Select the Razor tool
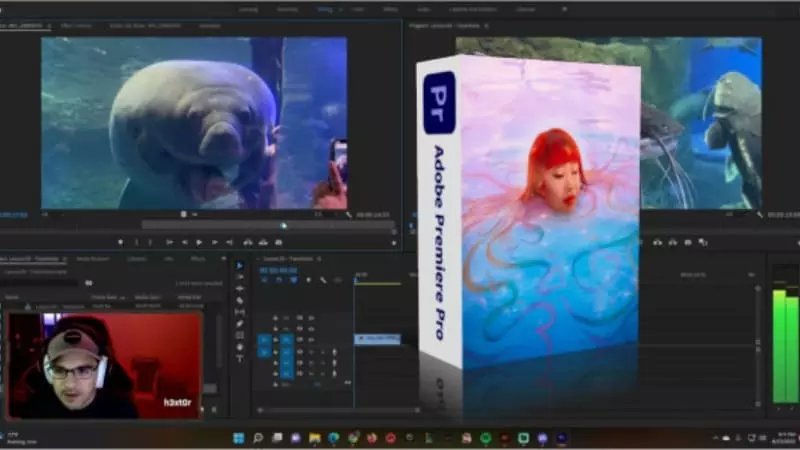Image resolution: width=800 pixels, height=450 pixels. [240, 301]
